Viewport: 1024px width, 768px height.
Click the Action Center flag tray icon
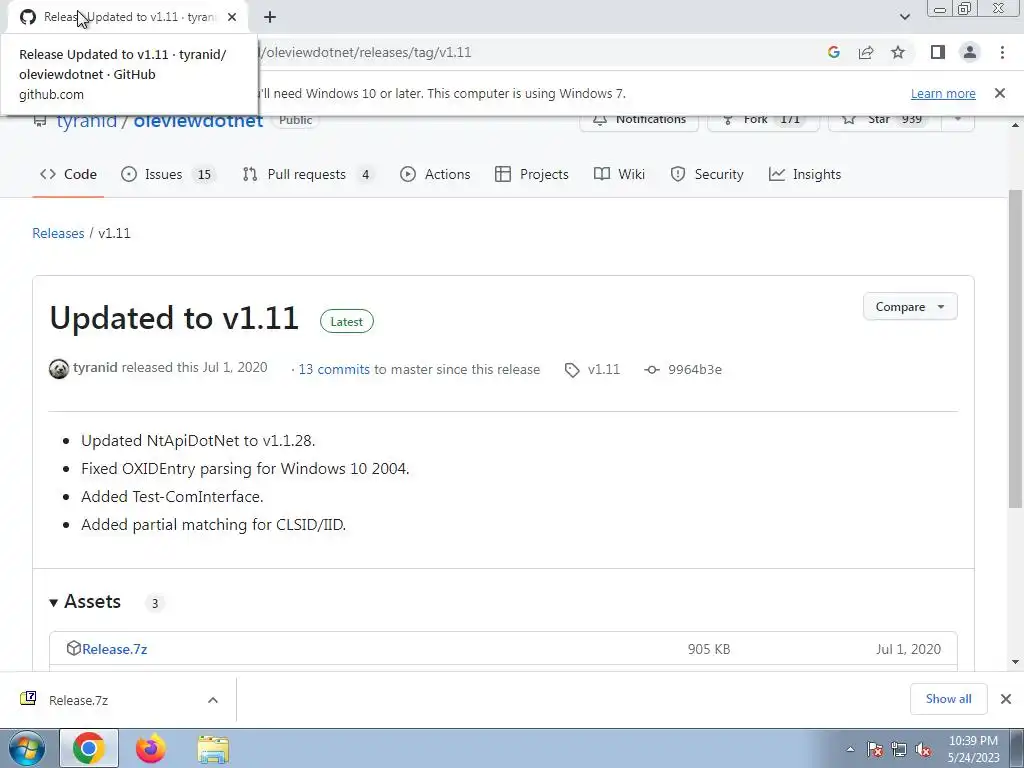click(874, 749)
